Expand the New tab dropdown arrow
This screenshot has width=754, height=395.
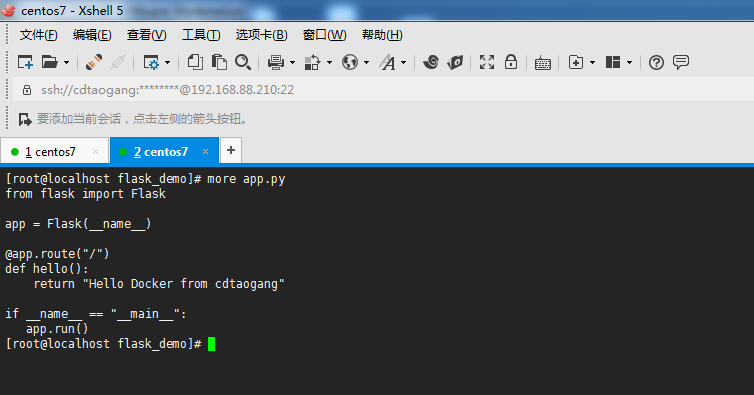(592, 63)
